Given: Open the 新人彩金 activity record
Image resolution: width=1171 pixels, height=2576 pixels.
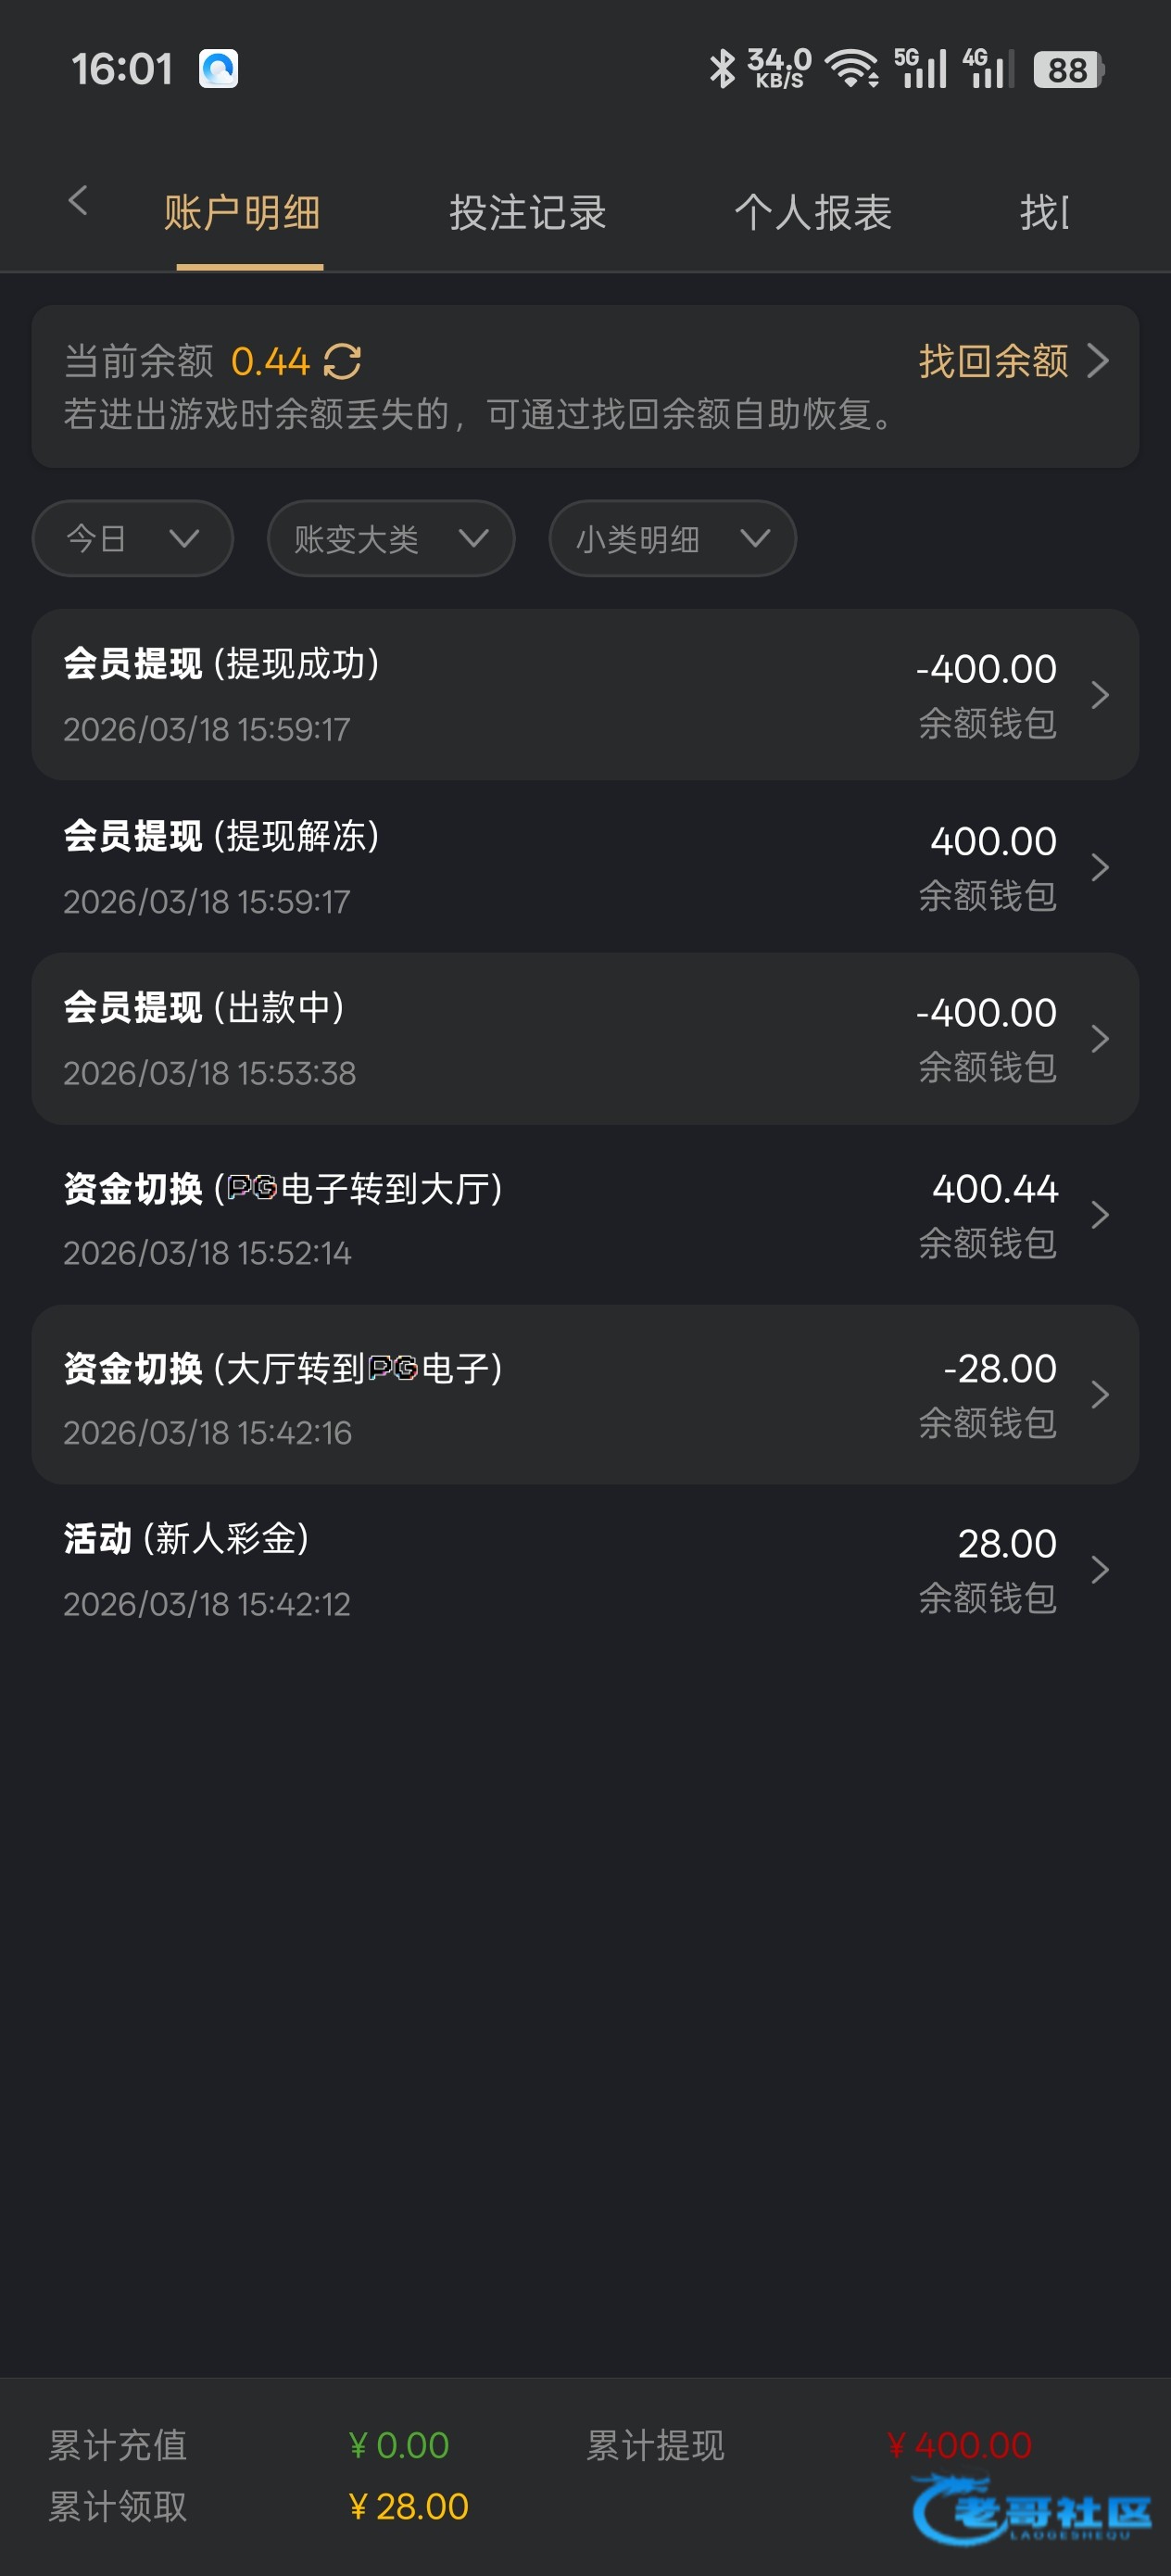Looking at the screenshot, I should point(585,1570).
